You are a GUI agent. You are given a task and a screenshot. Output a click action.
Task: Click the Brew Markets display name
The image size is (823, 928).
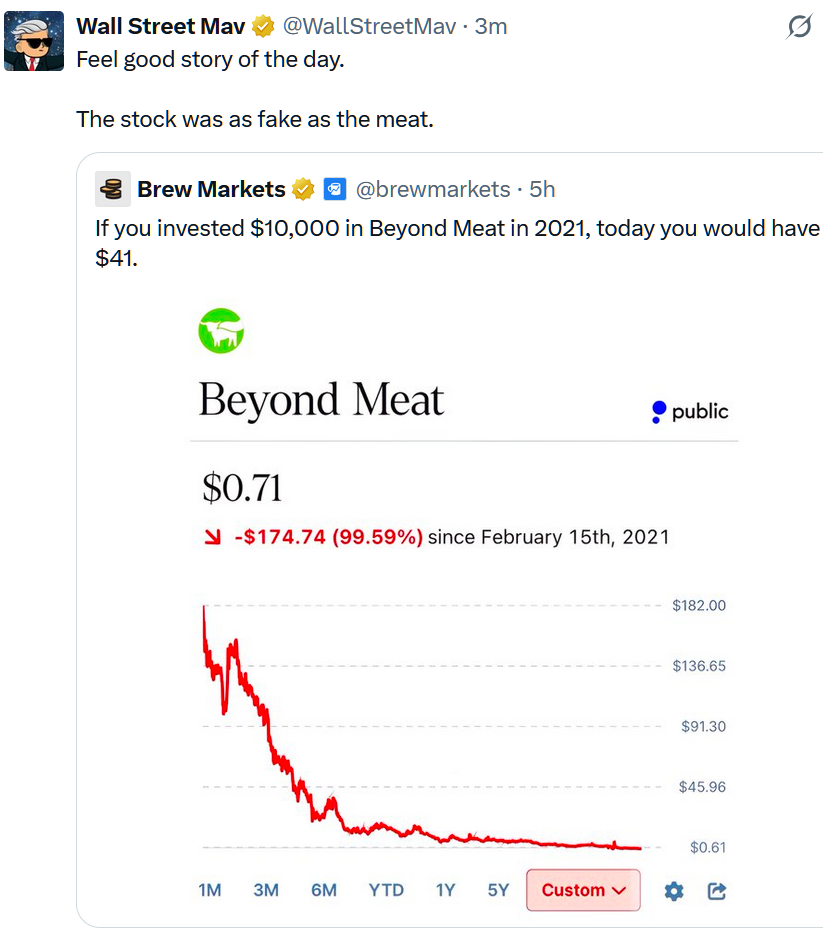[211, 189]
